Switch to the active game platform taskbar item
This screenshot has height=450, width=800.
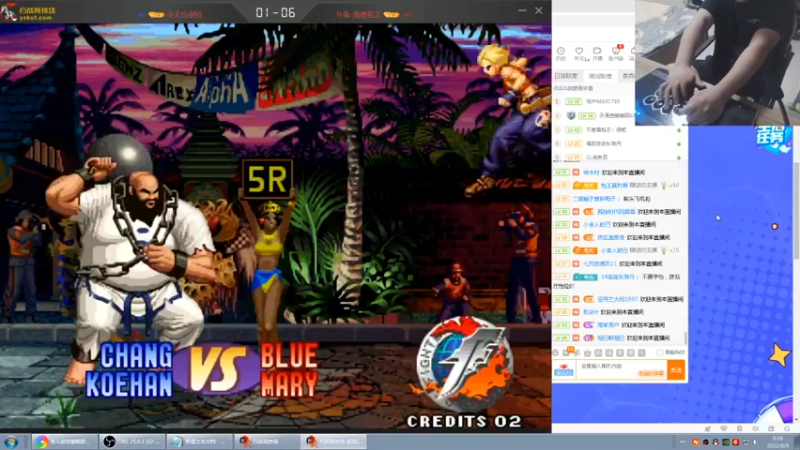334,442
